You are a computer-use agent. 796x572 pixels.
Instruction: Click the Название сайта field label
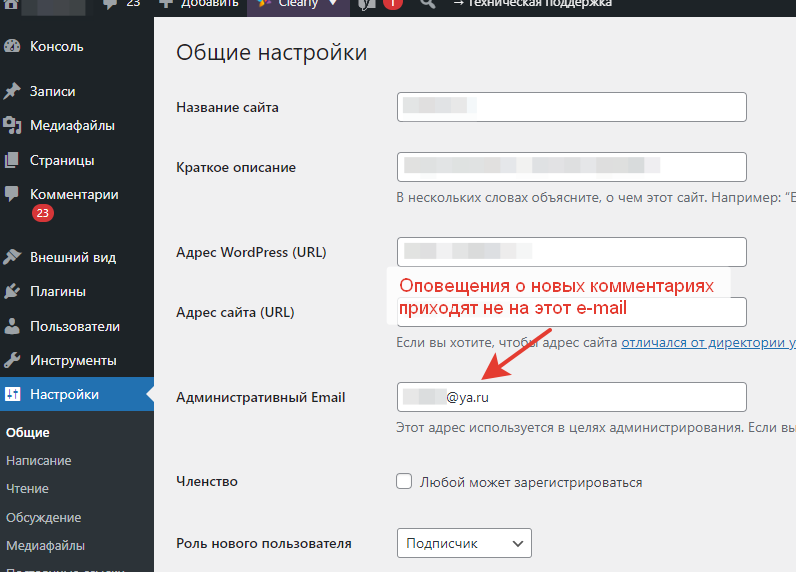coord(227,108)
